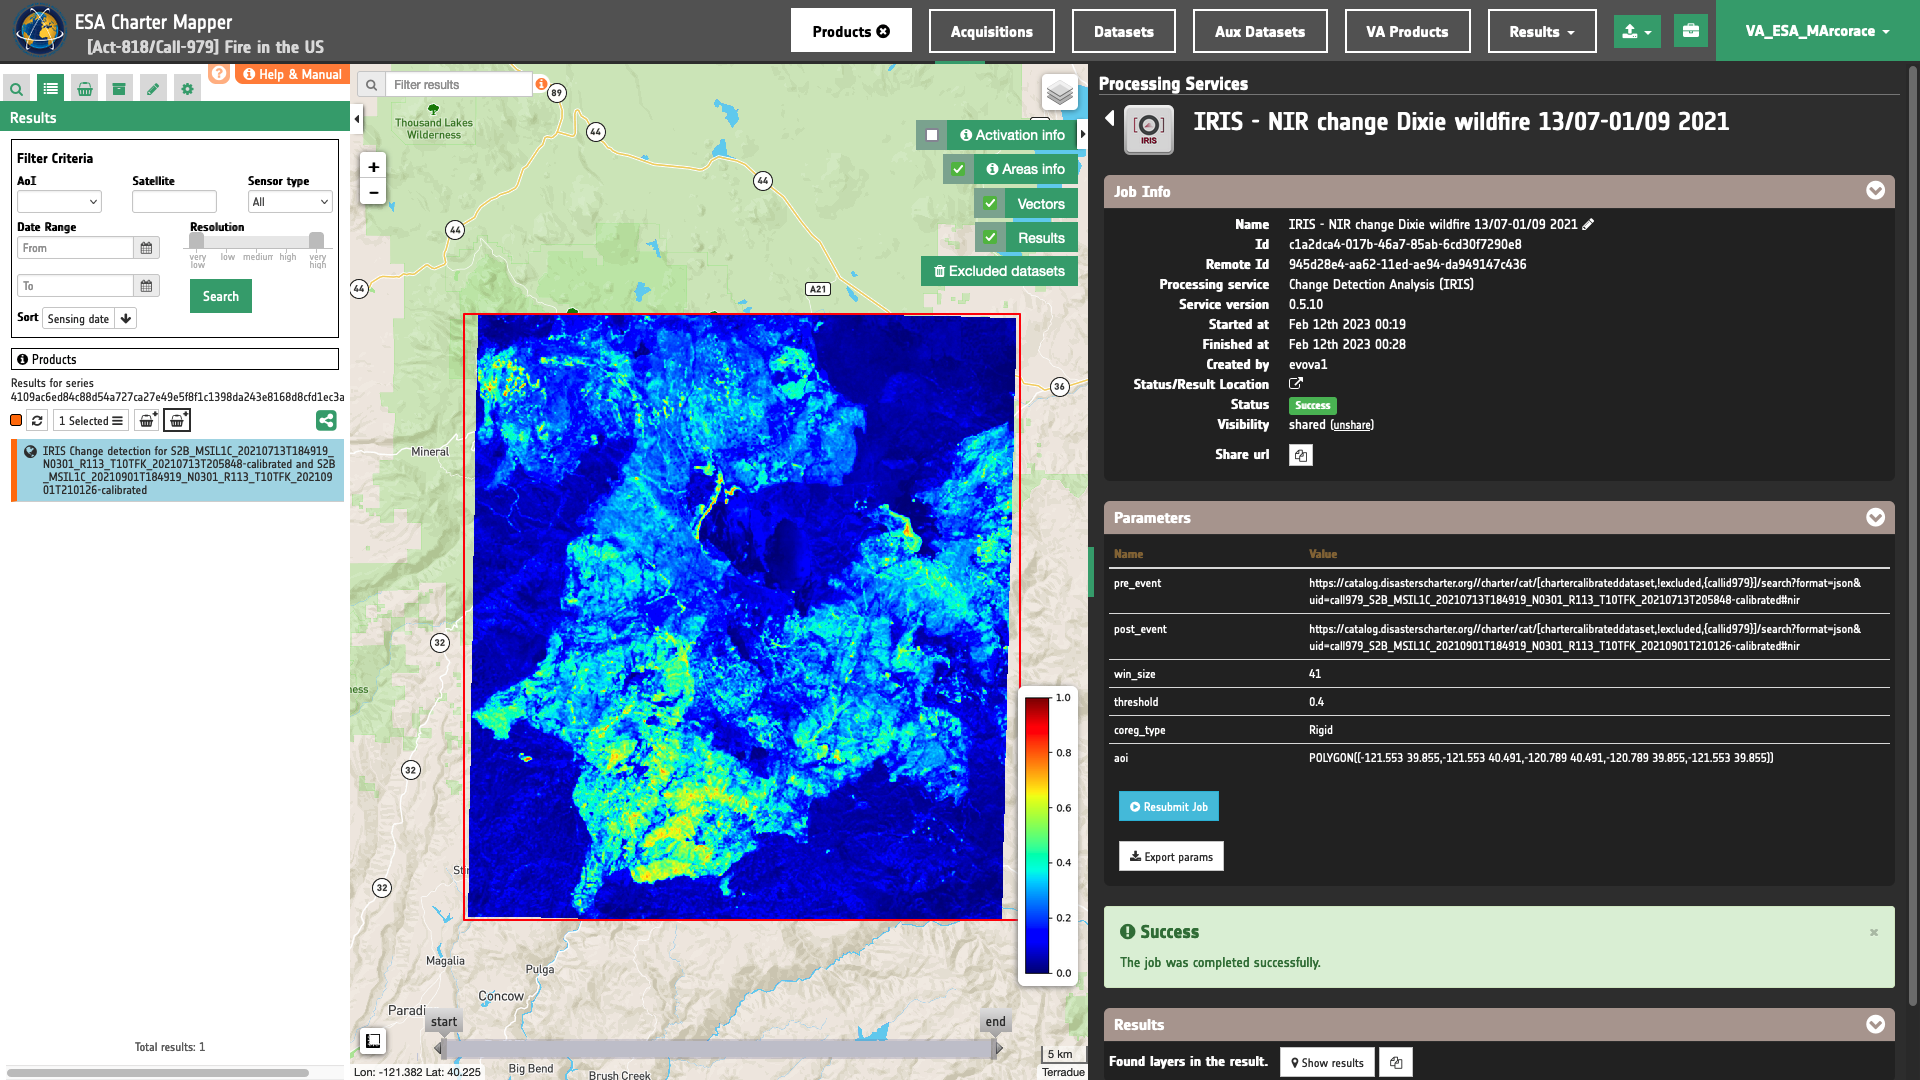1920x1080 pixels.
Task: Select the Products tab
Action: coord(851,31)
